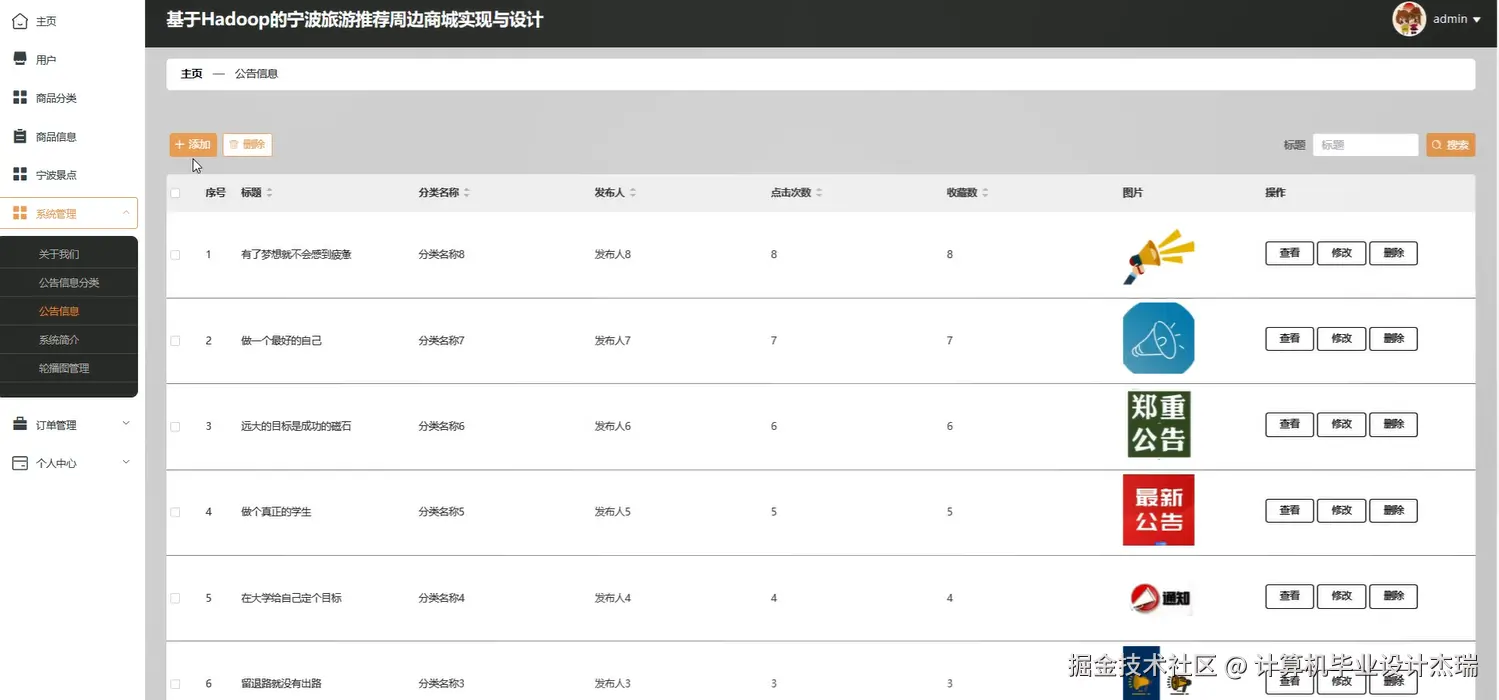Viewport: 1499px width, 700px height.
Task: Click 查看 for row 做个真正的学生
Action: click(1289, 510)
